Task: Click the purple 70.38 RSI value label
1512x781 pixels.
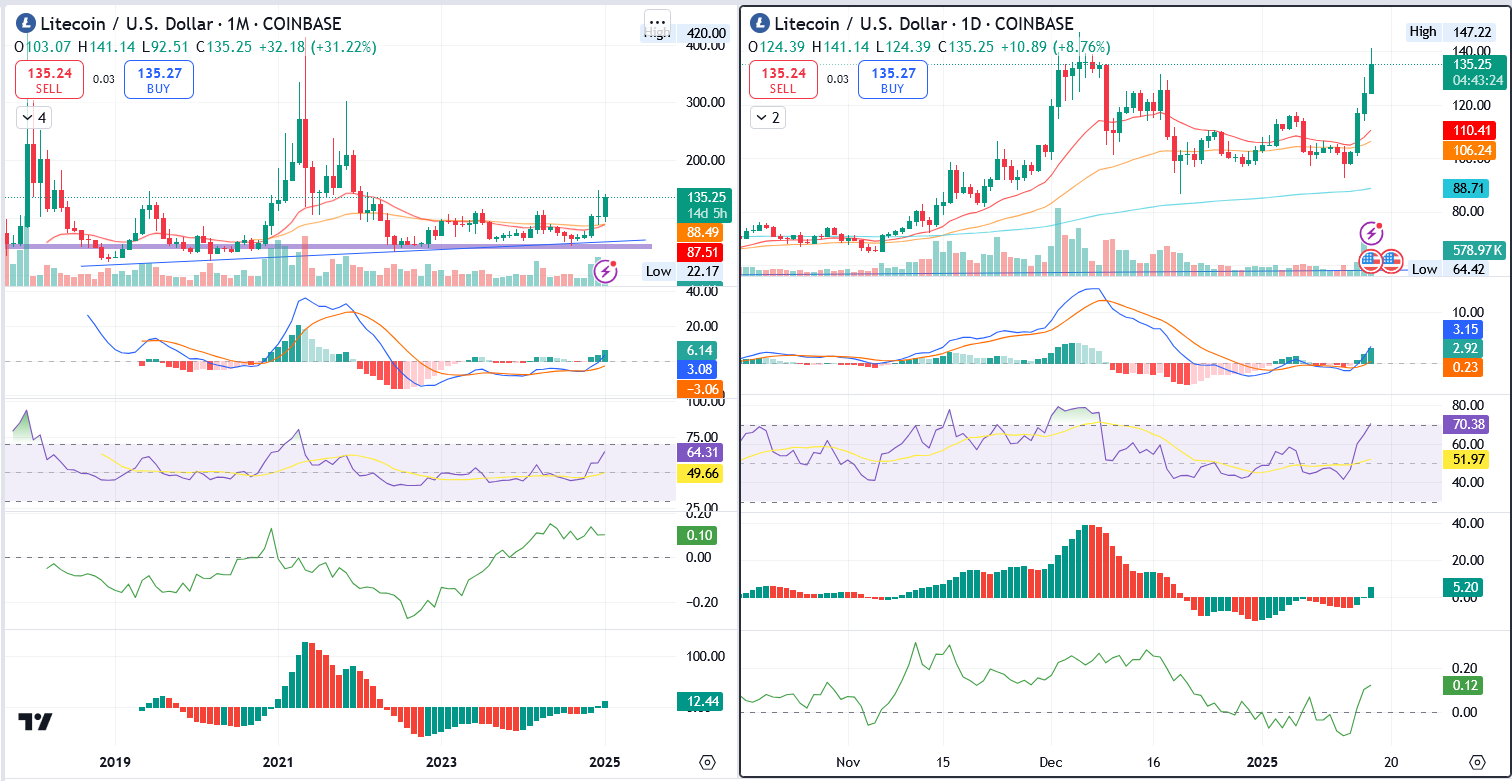Action: coord(1465,425)
